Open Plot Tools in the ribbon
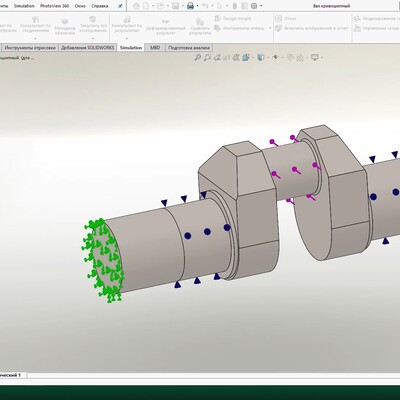400x400 pixels. (x=239, y=29)
